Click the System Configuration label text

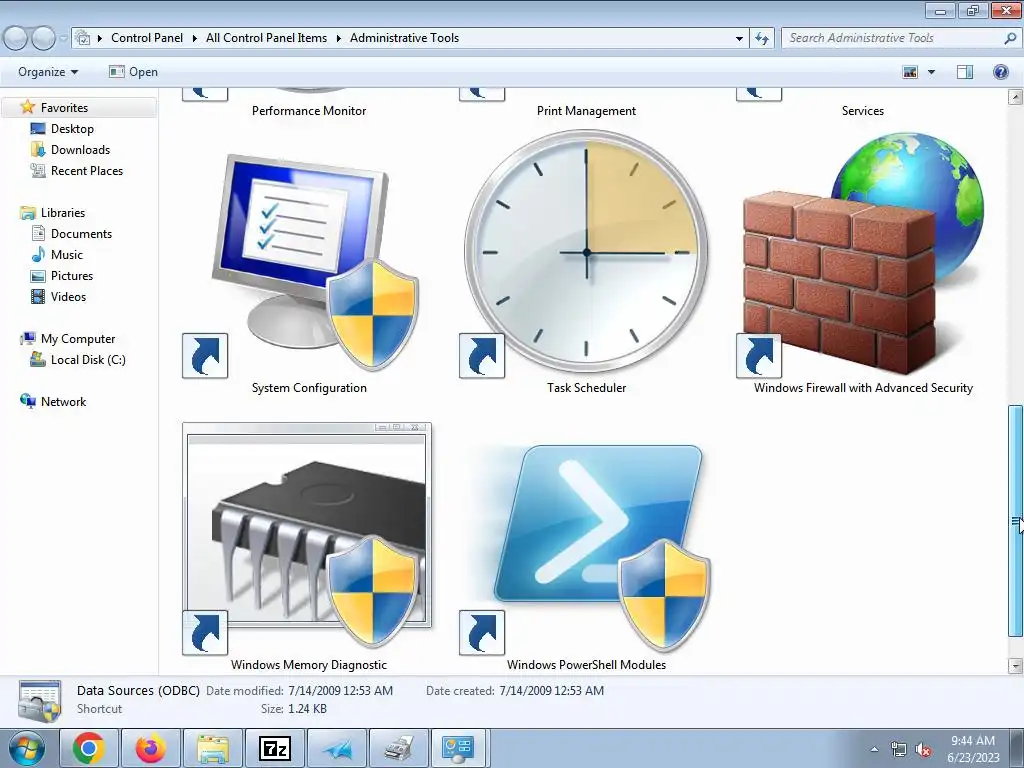pos(309,388)
